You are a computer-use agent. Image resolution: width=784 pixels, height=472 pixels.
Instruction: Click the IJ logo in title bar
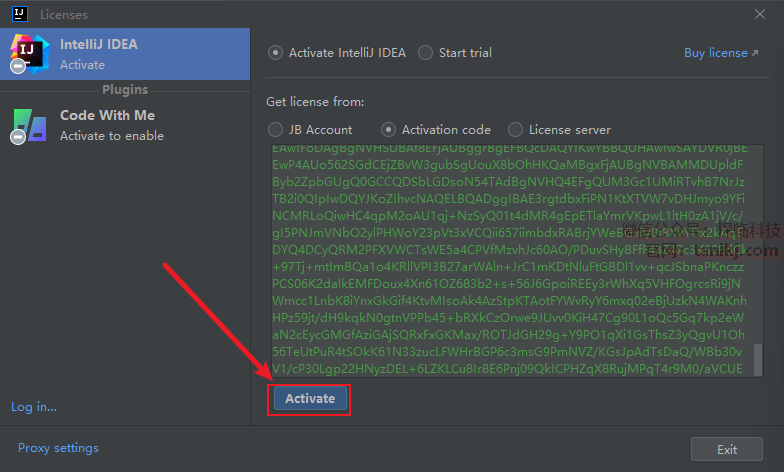19,14
